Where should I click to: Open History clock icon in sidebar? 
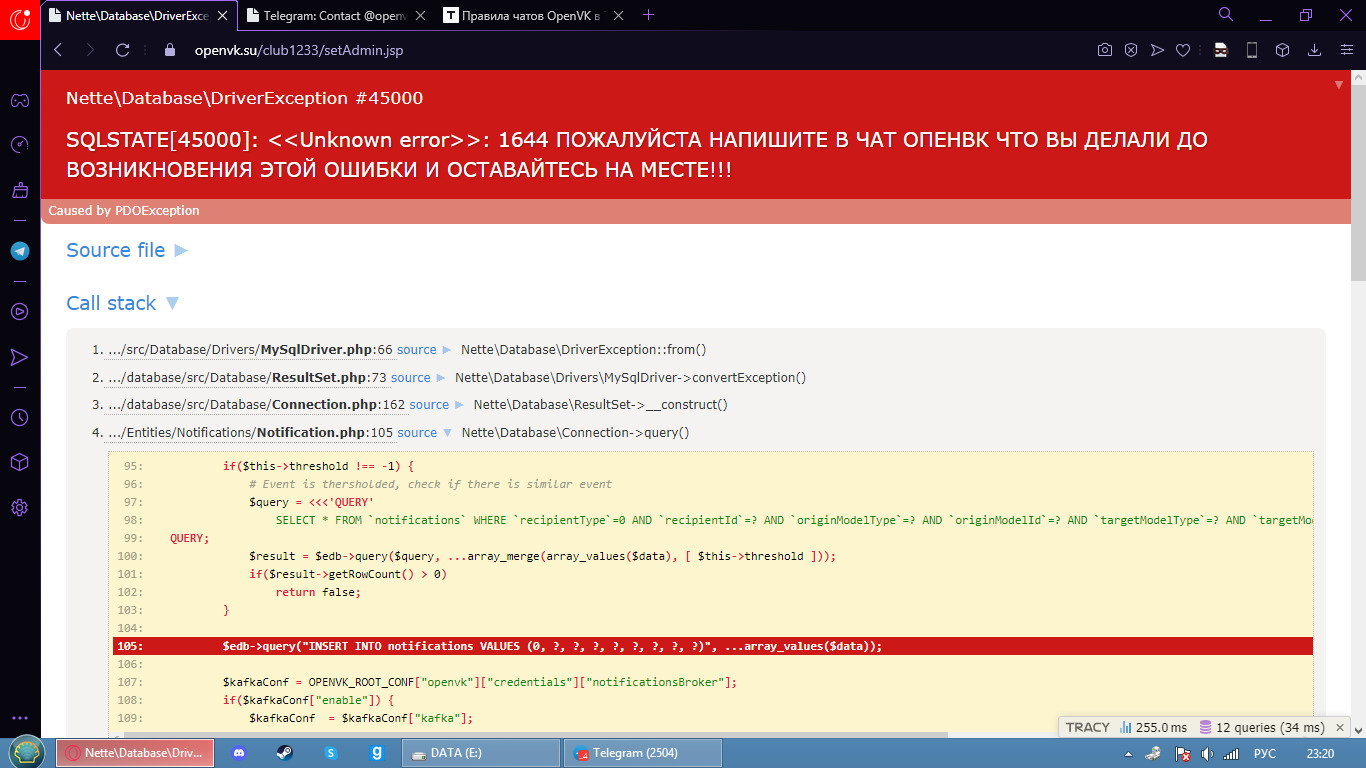point(19,417)
